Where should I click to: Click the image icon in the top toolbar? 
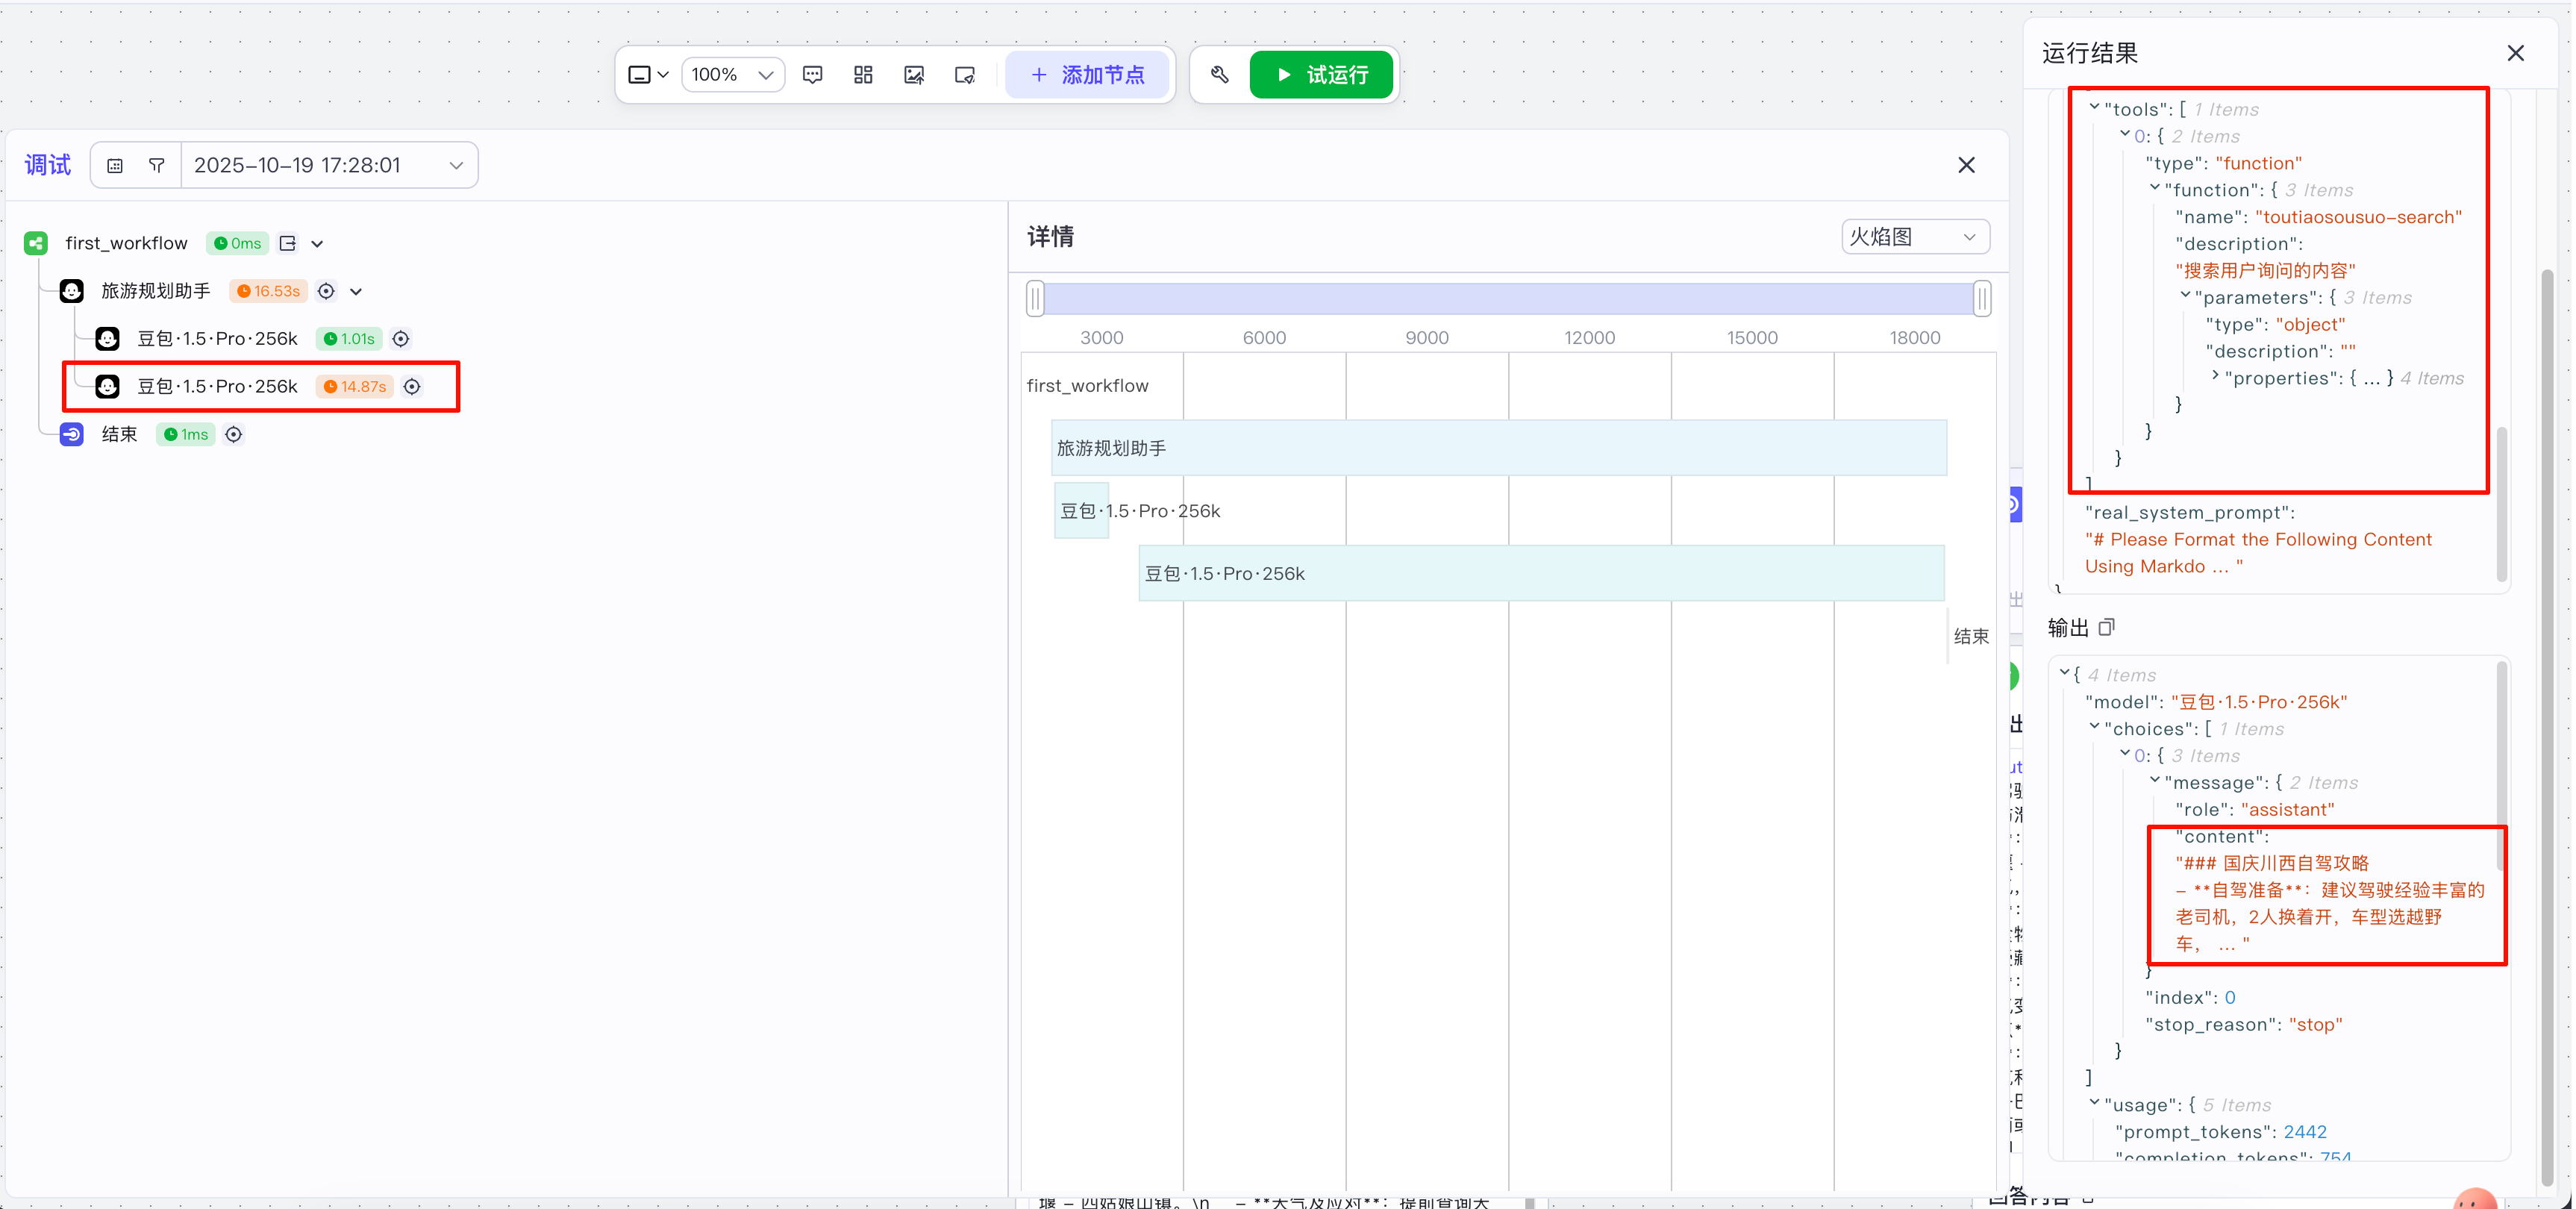tap(914, 75)
